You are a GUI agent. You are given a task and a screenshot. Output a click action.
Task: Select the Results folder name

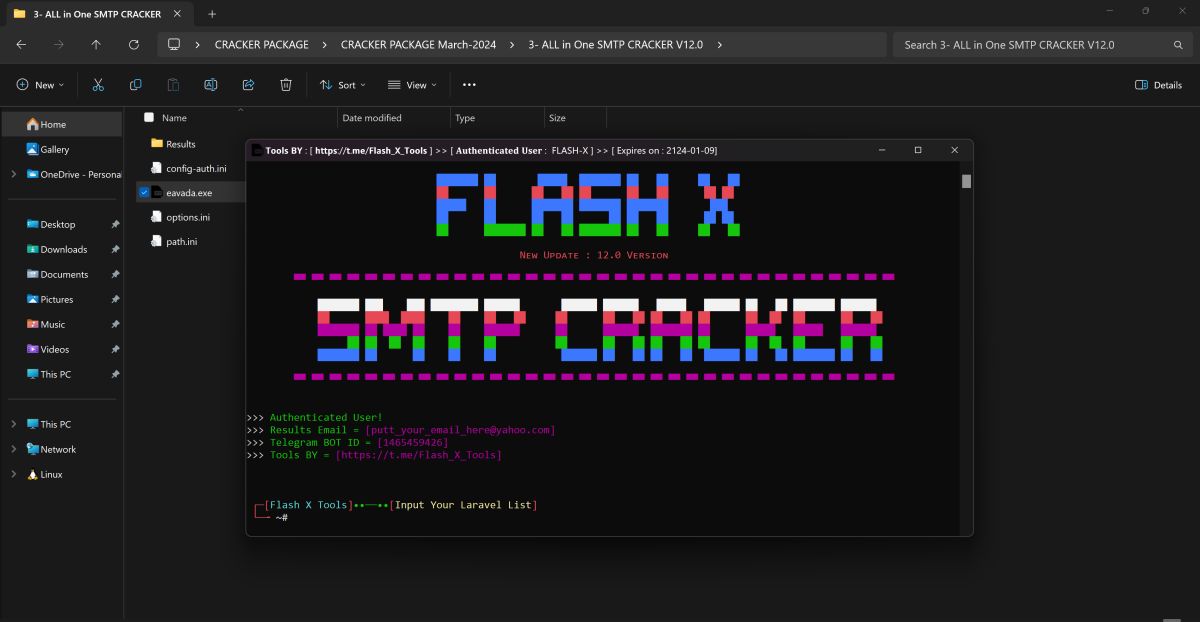(x=181, y=144)
